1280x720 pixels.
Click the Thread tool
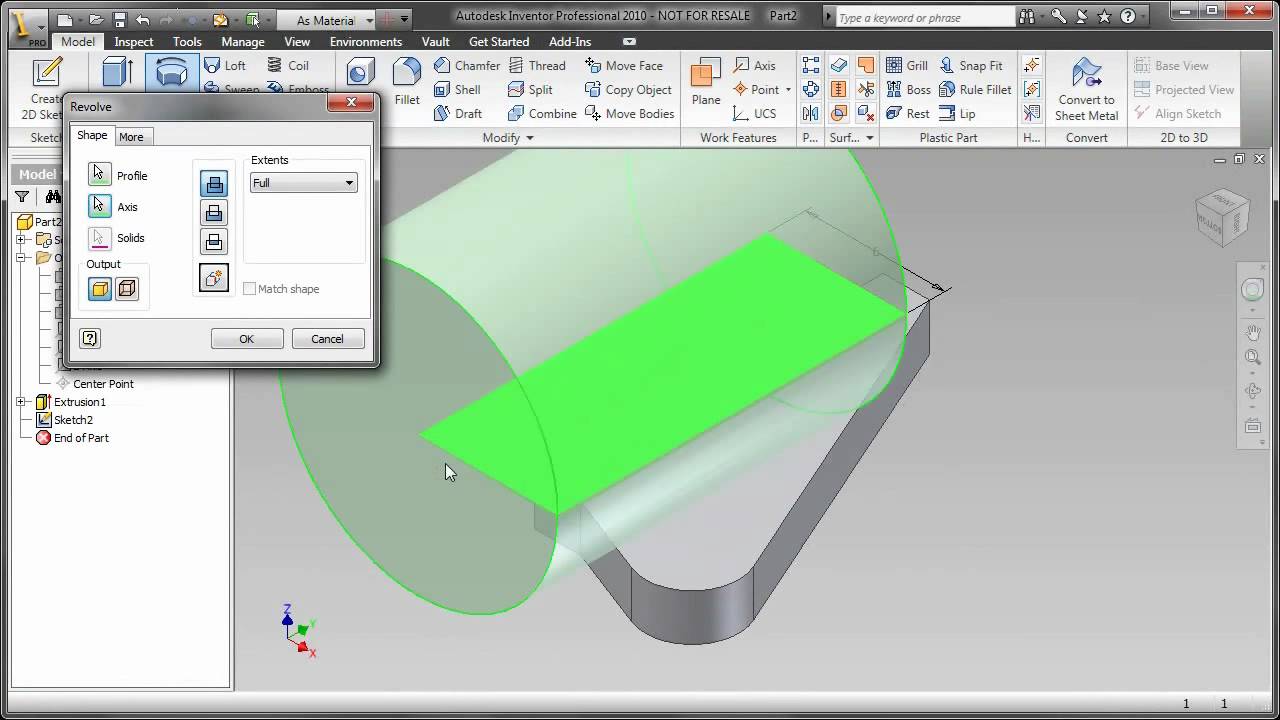pos(537,65)
